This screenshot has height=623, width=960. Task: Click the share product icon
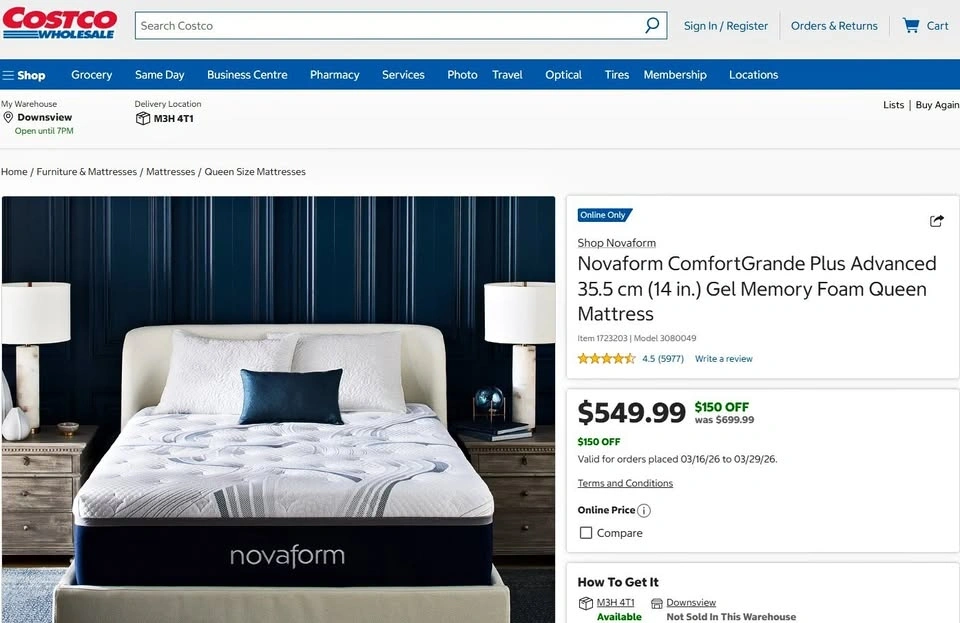click(x=936, y=221)
